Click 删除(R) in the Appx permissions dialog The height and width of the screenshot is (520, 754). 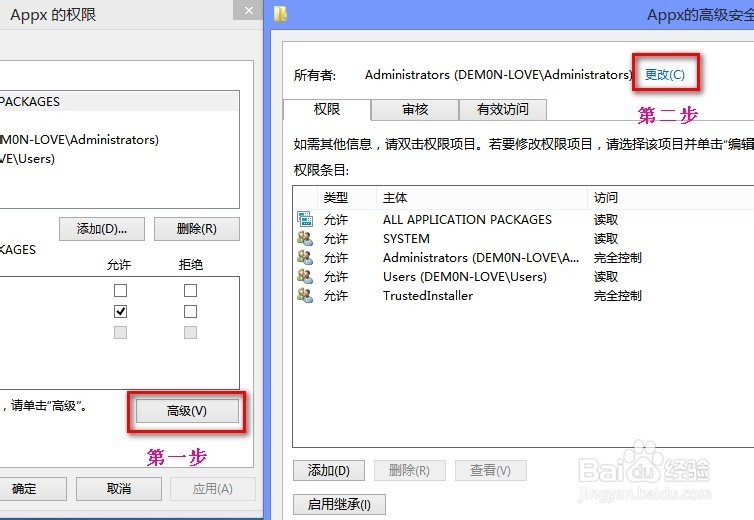pyautogui.click(x=197, y=229)
